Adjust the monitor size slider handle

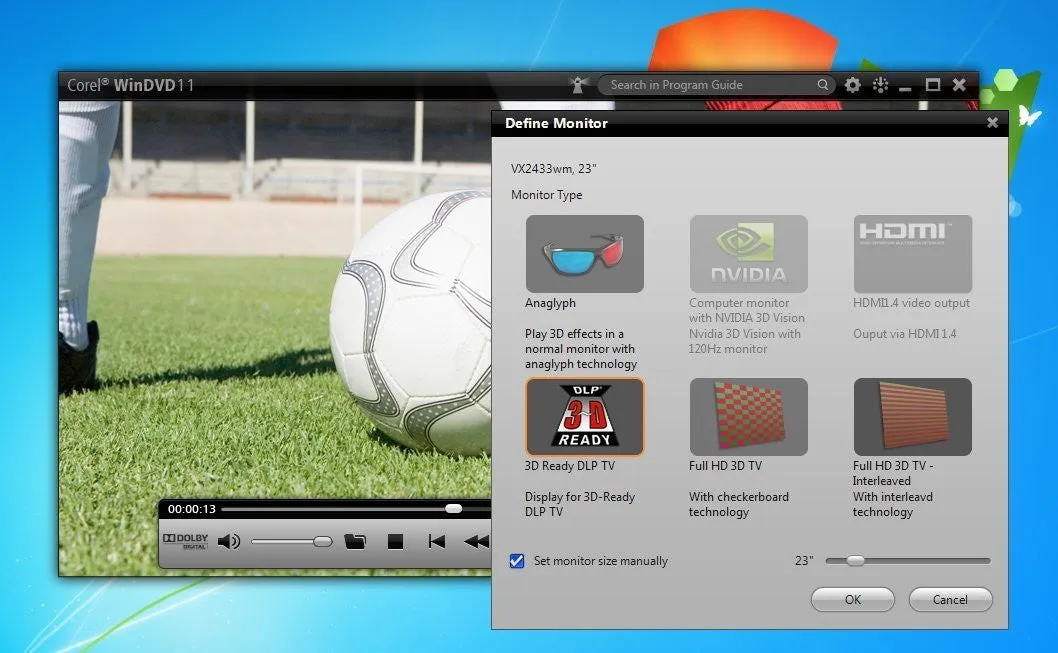(855, 561)
